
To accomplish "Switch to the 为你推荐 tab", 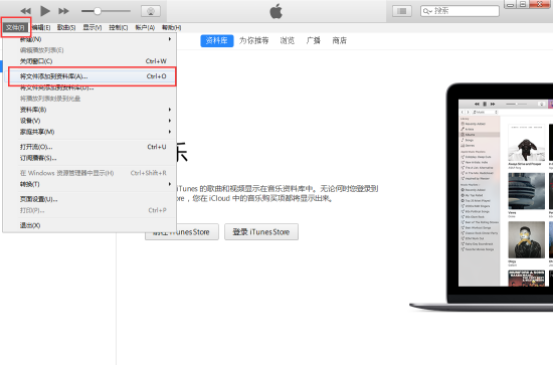I will [x=254, y=41].
